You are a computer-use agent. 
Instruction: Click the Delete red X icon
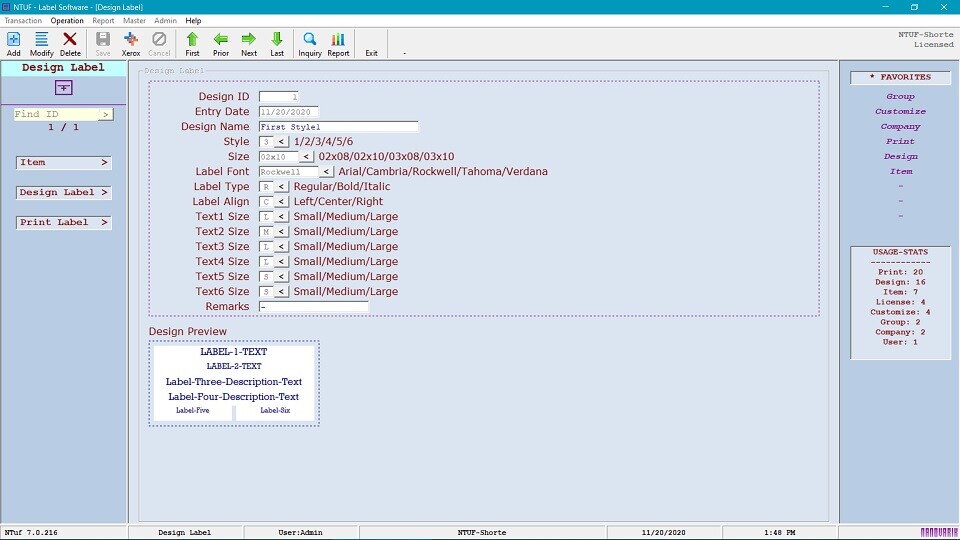click(70, 40)
